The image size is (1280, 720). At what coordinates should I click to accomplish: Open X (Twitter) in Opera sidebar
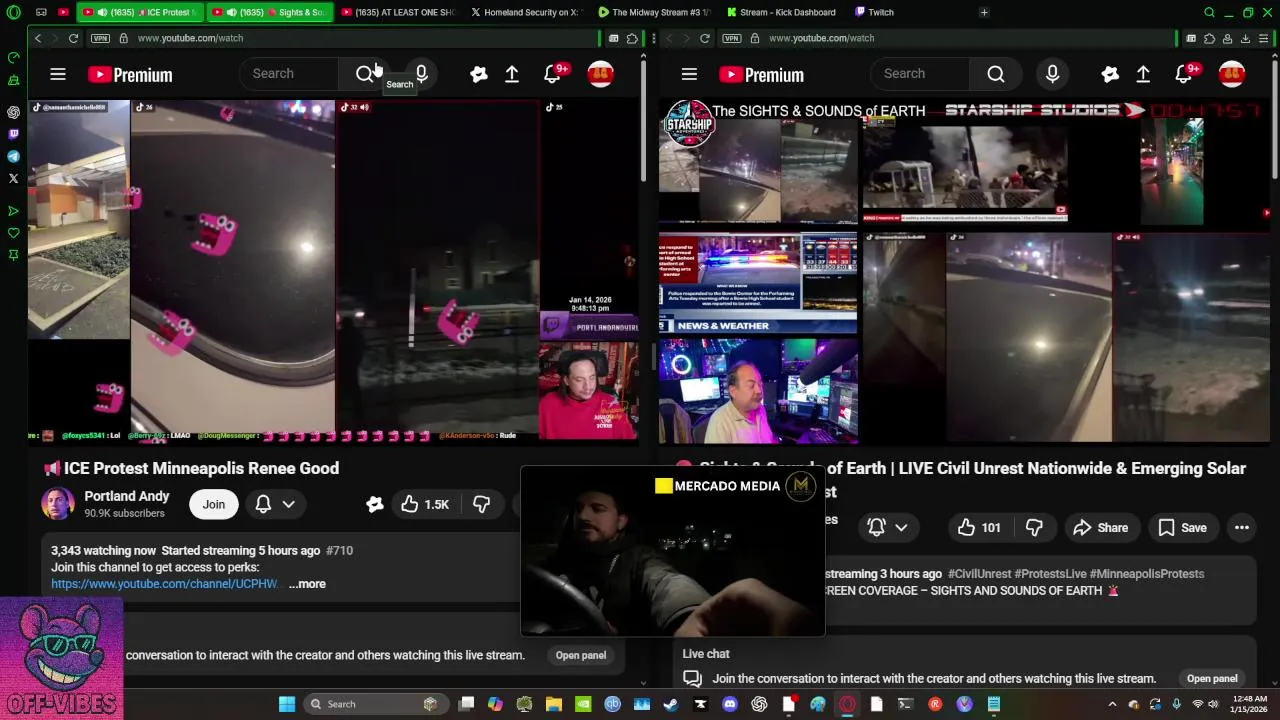(x=13, y=178)
